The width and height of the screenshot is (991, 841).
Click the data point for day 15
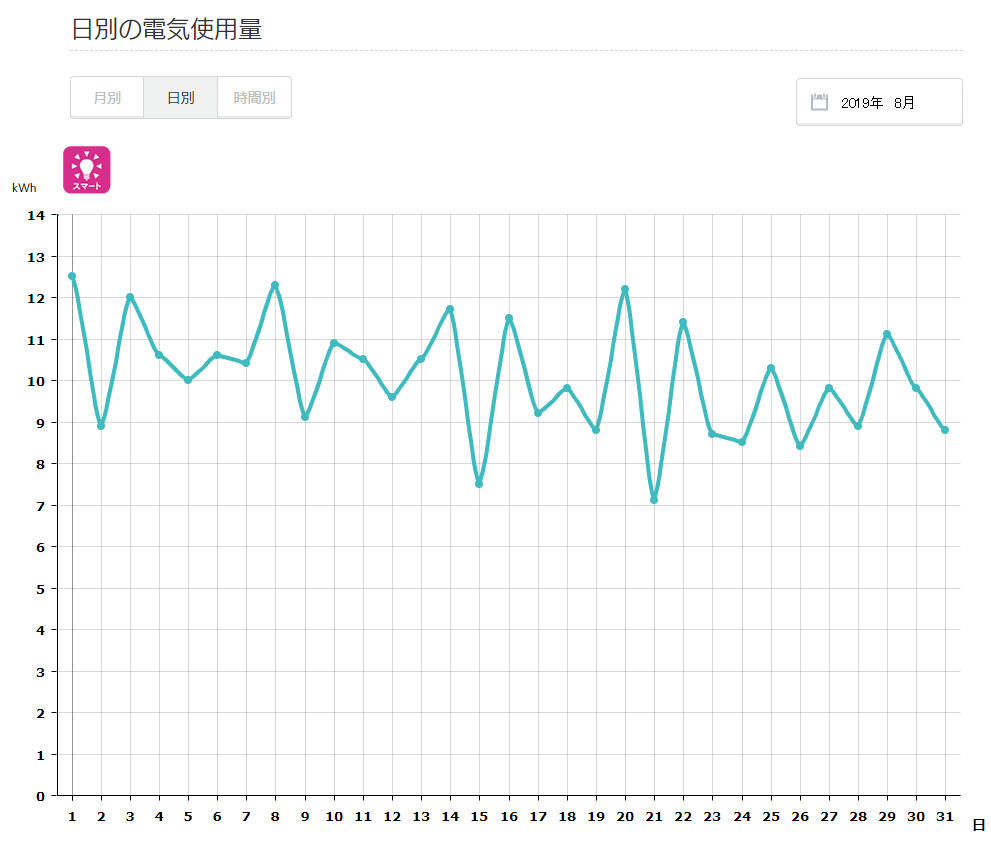[x=479, y=484]
